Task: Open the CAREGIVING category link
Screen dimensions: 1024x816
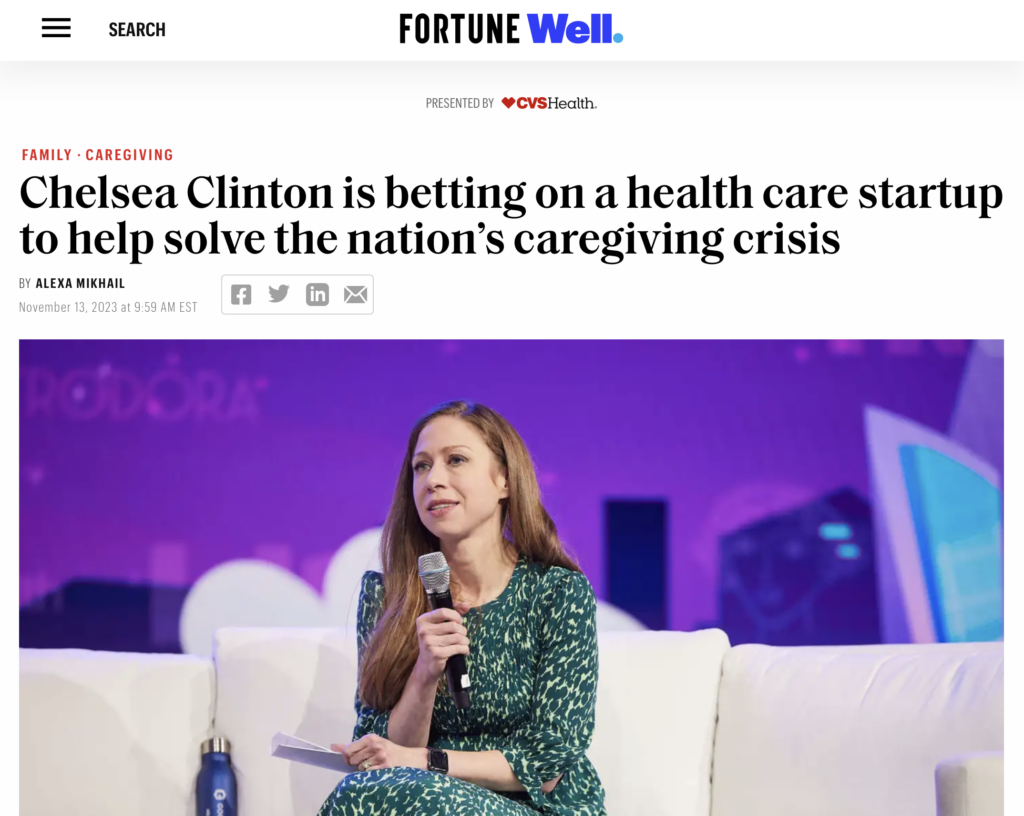Action: tap(129, 155)
